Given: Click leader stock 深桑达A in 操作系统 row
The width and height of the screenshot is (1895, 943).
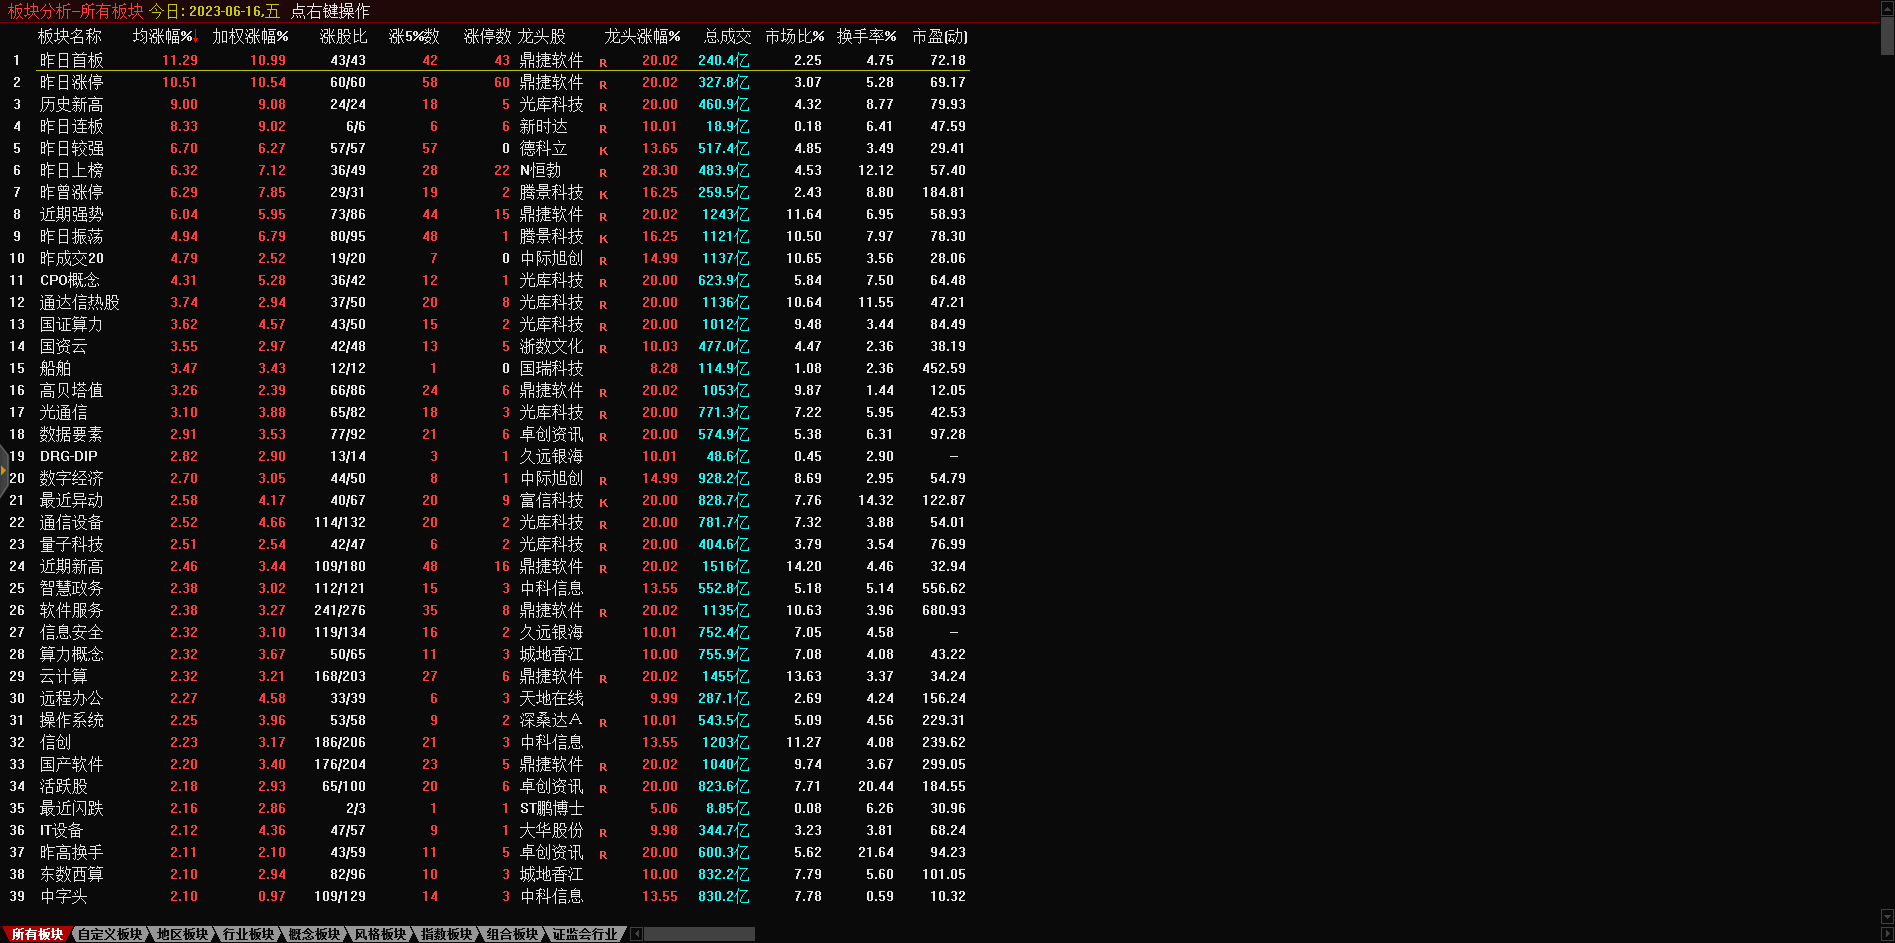Looking at the screenshot, I should 550,720.
